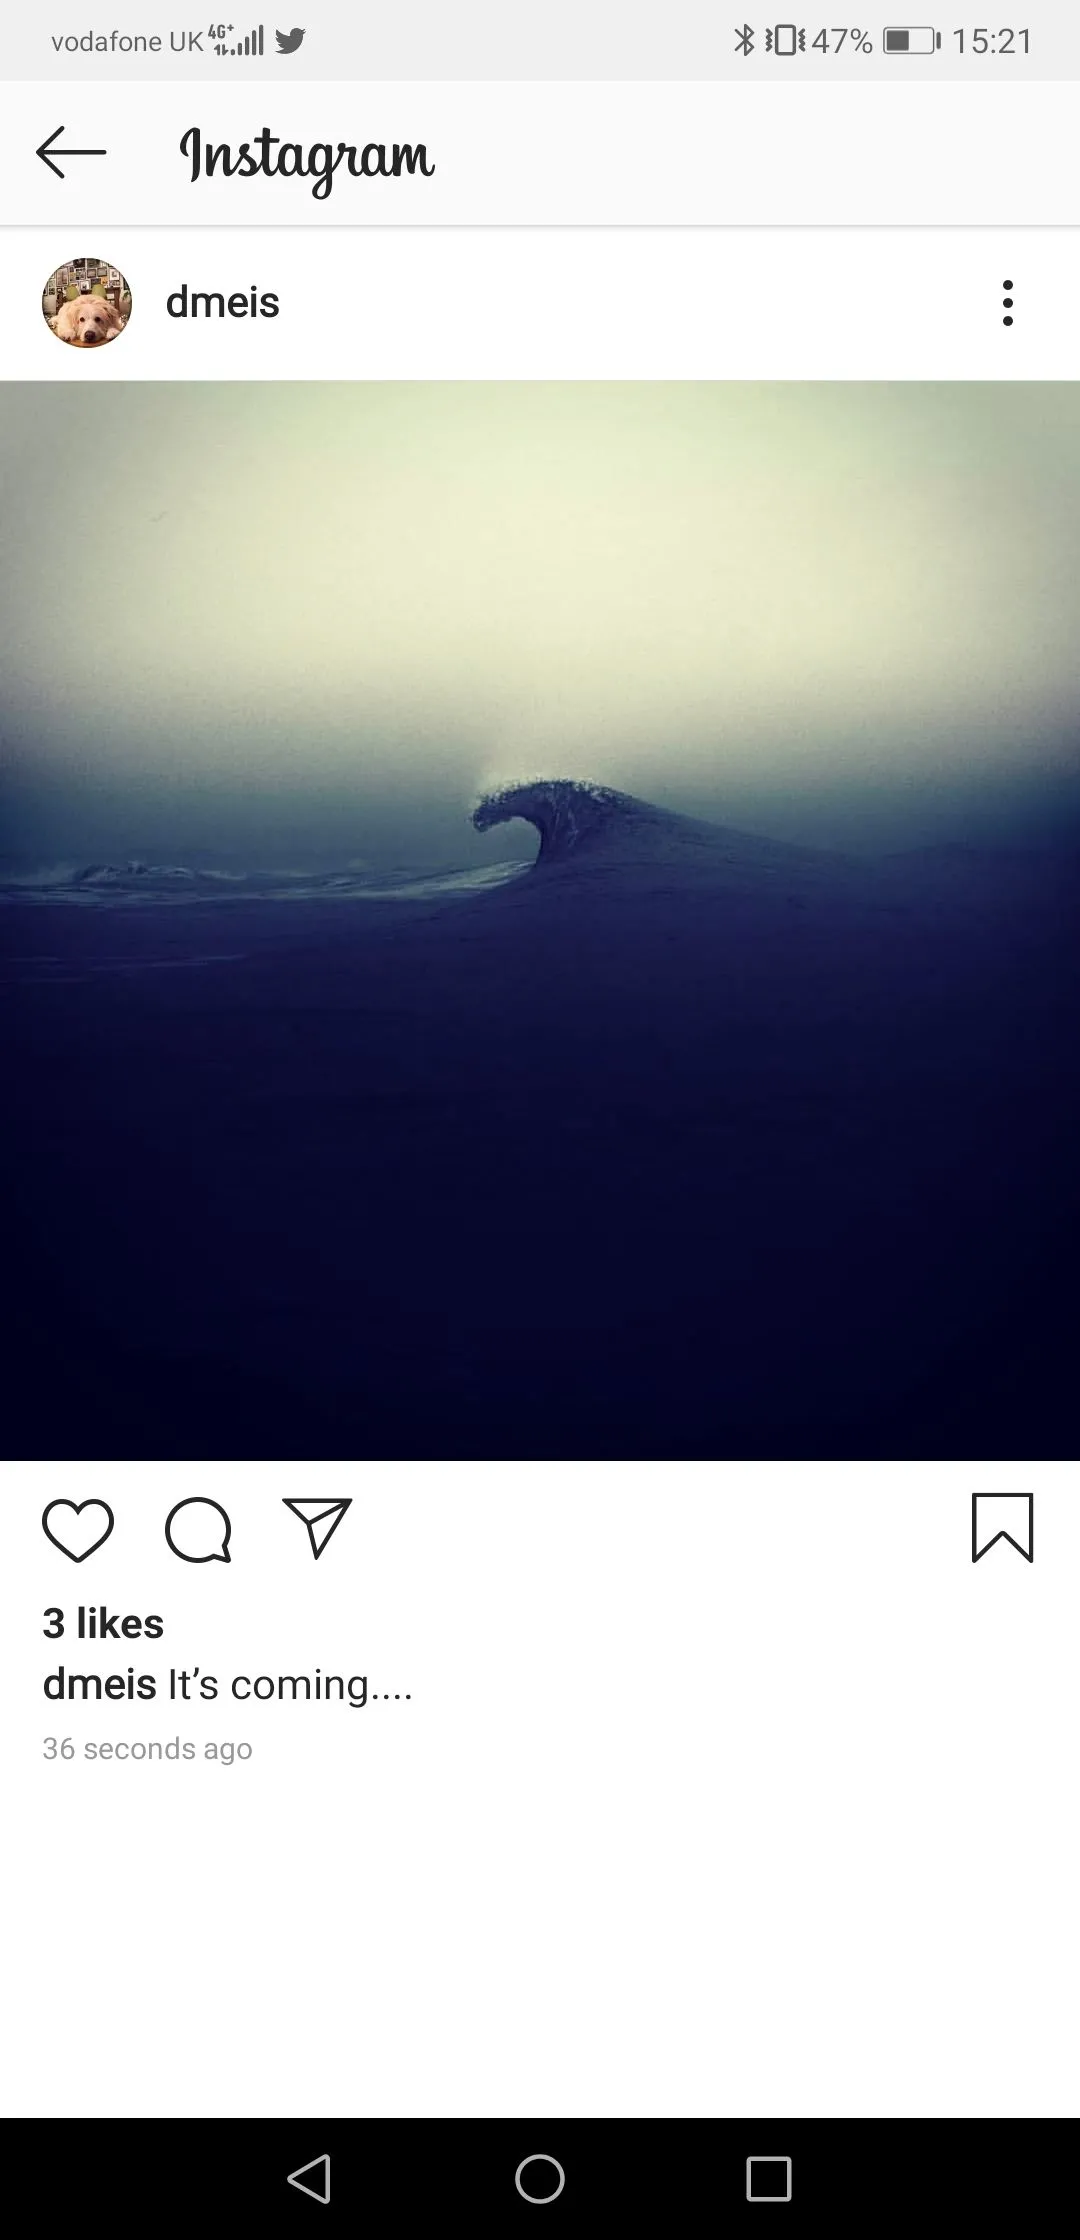1080x2240 pixels.
Task: Tap the Android home circle button
Action: (x=540, y=2179)
